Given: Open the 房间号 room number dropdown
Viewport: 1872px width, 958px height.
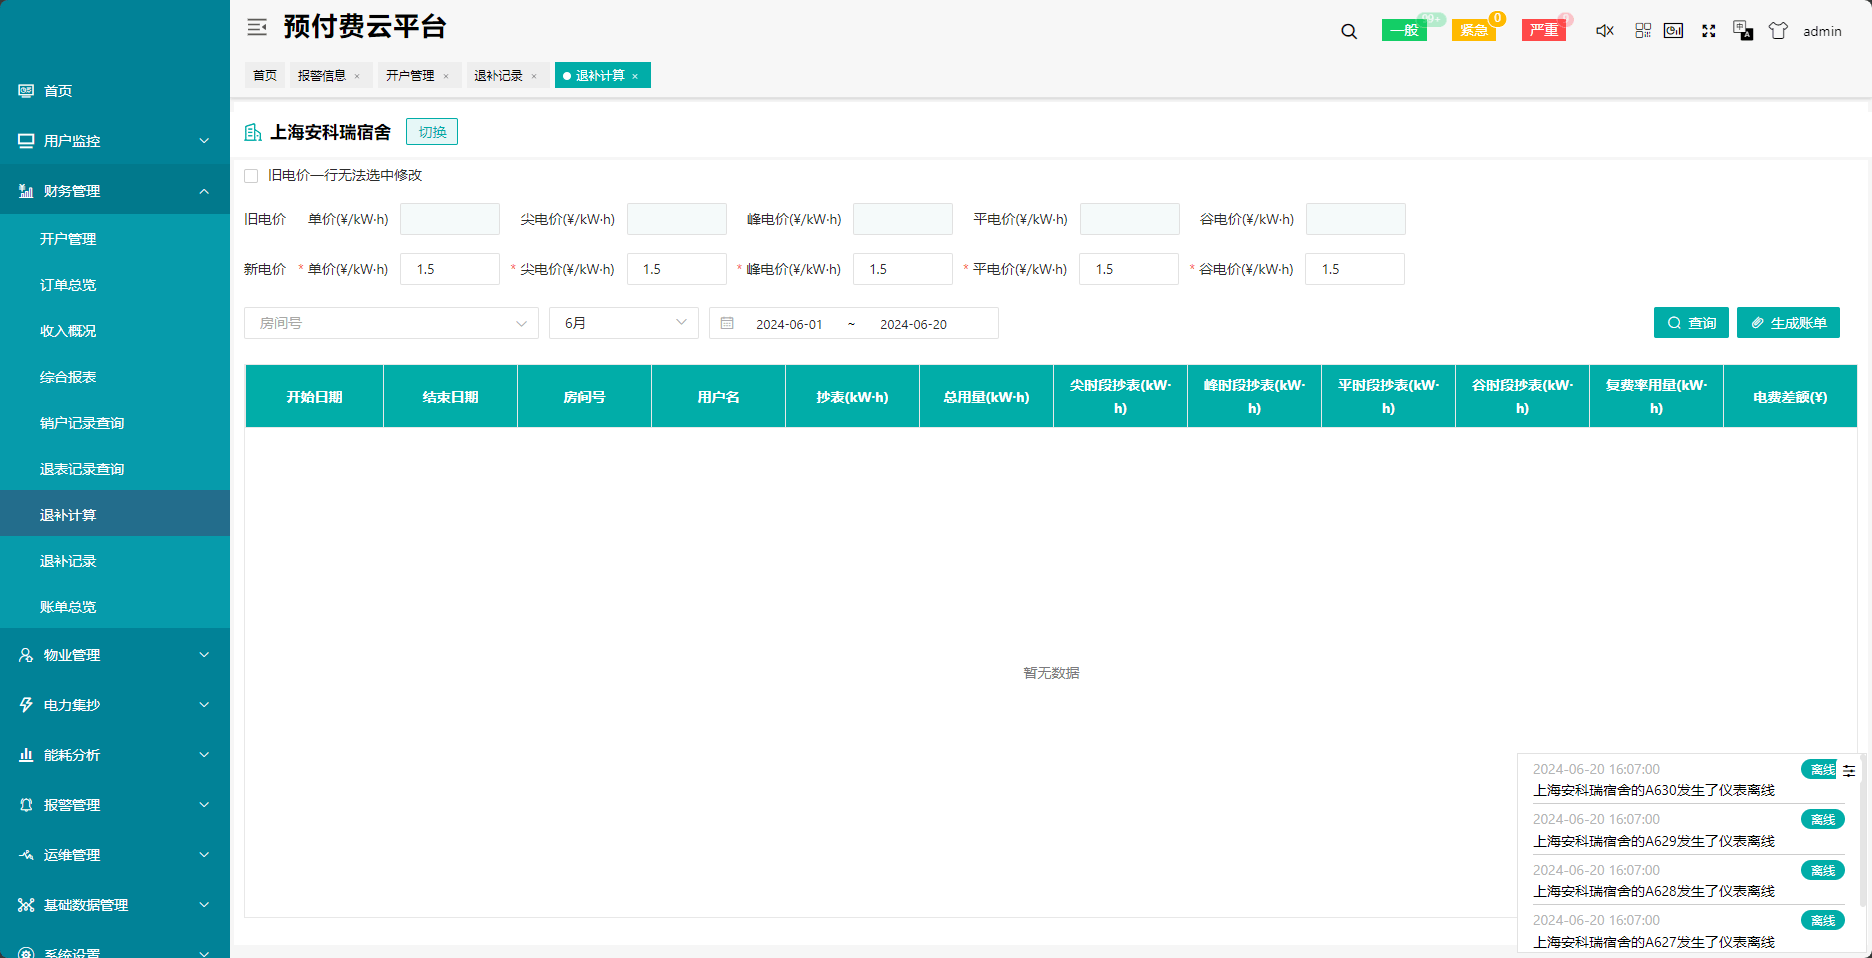Looking at the screenshot, I should pyautogui.click(x=391, y=323).
